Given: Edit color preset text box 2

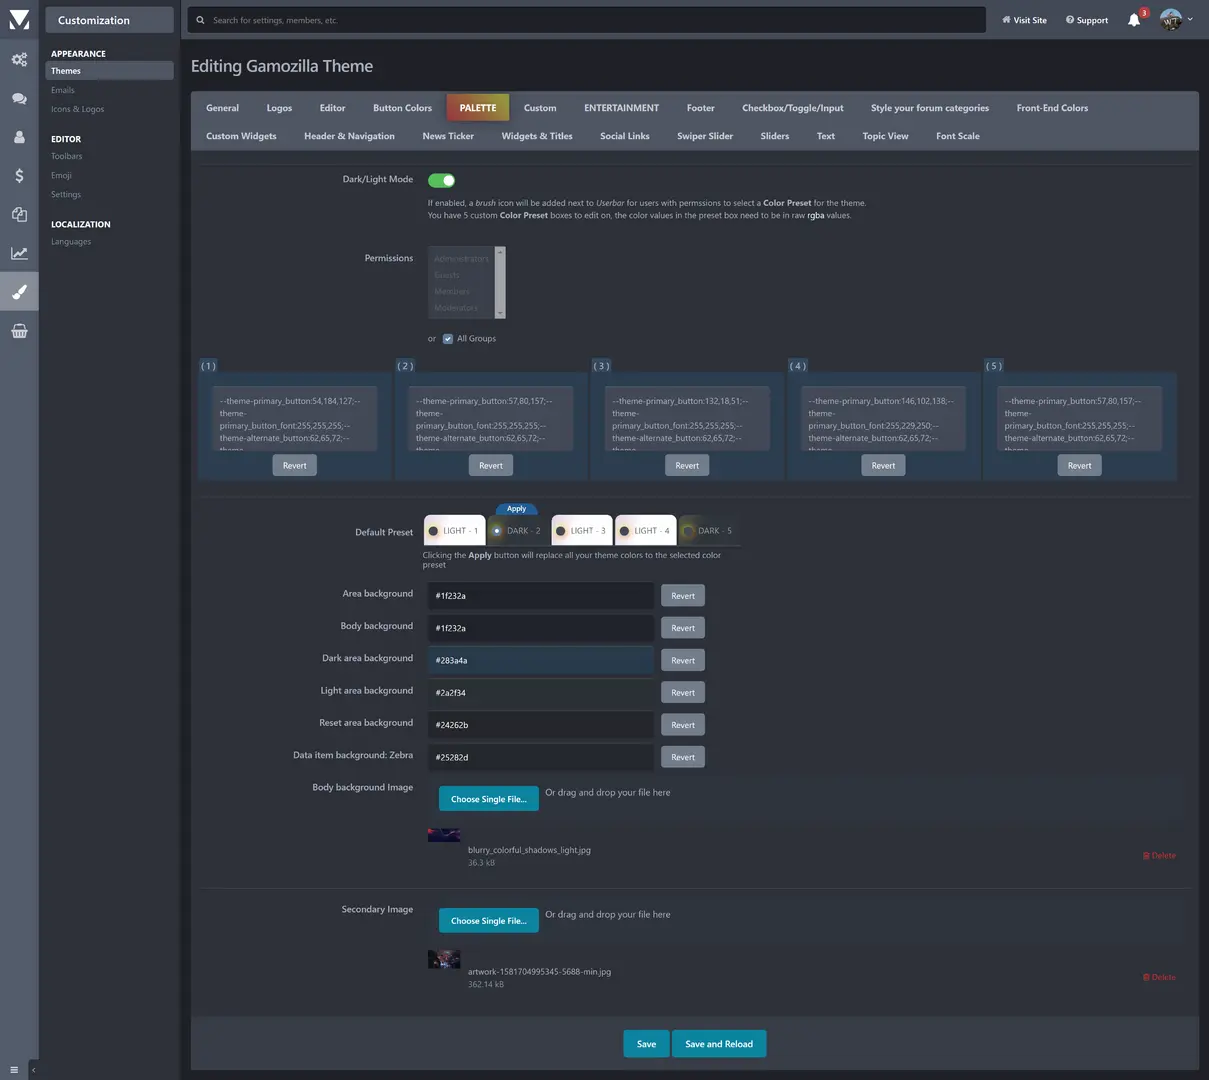Looking at the screenshot, I should [x=490, y=419].
